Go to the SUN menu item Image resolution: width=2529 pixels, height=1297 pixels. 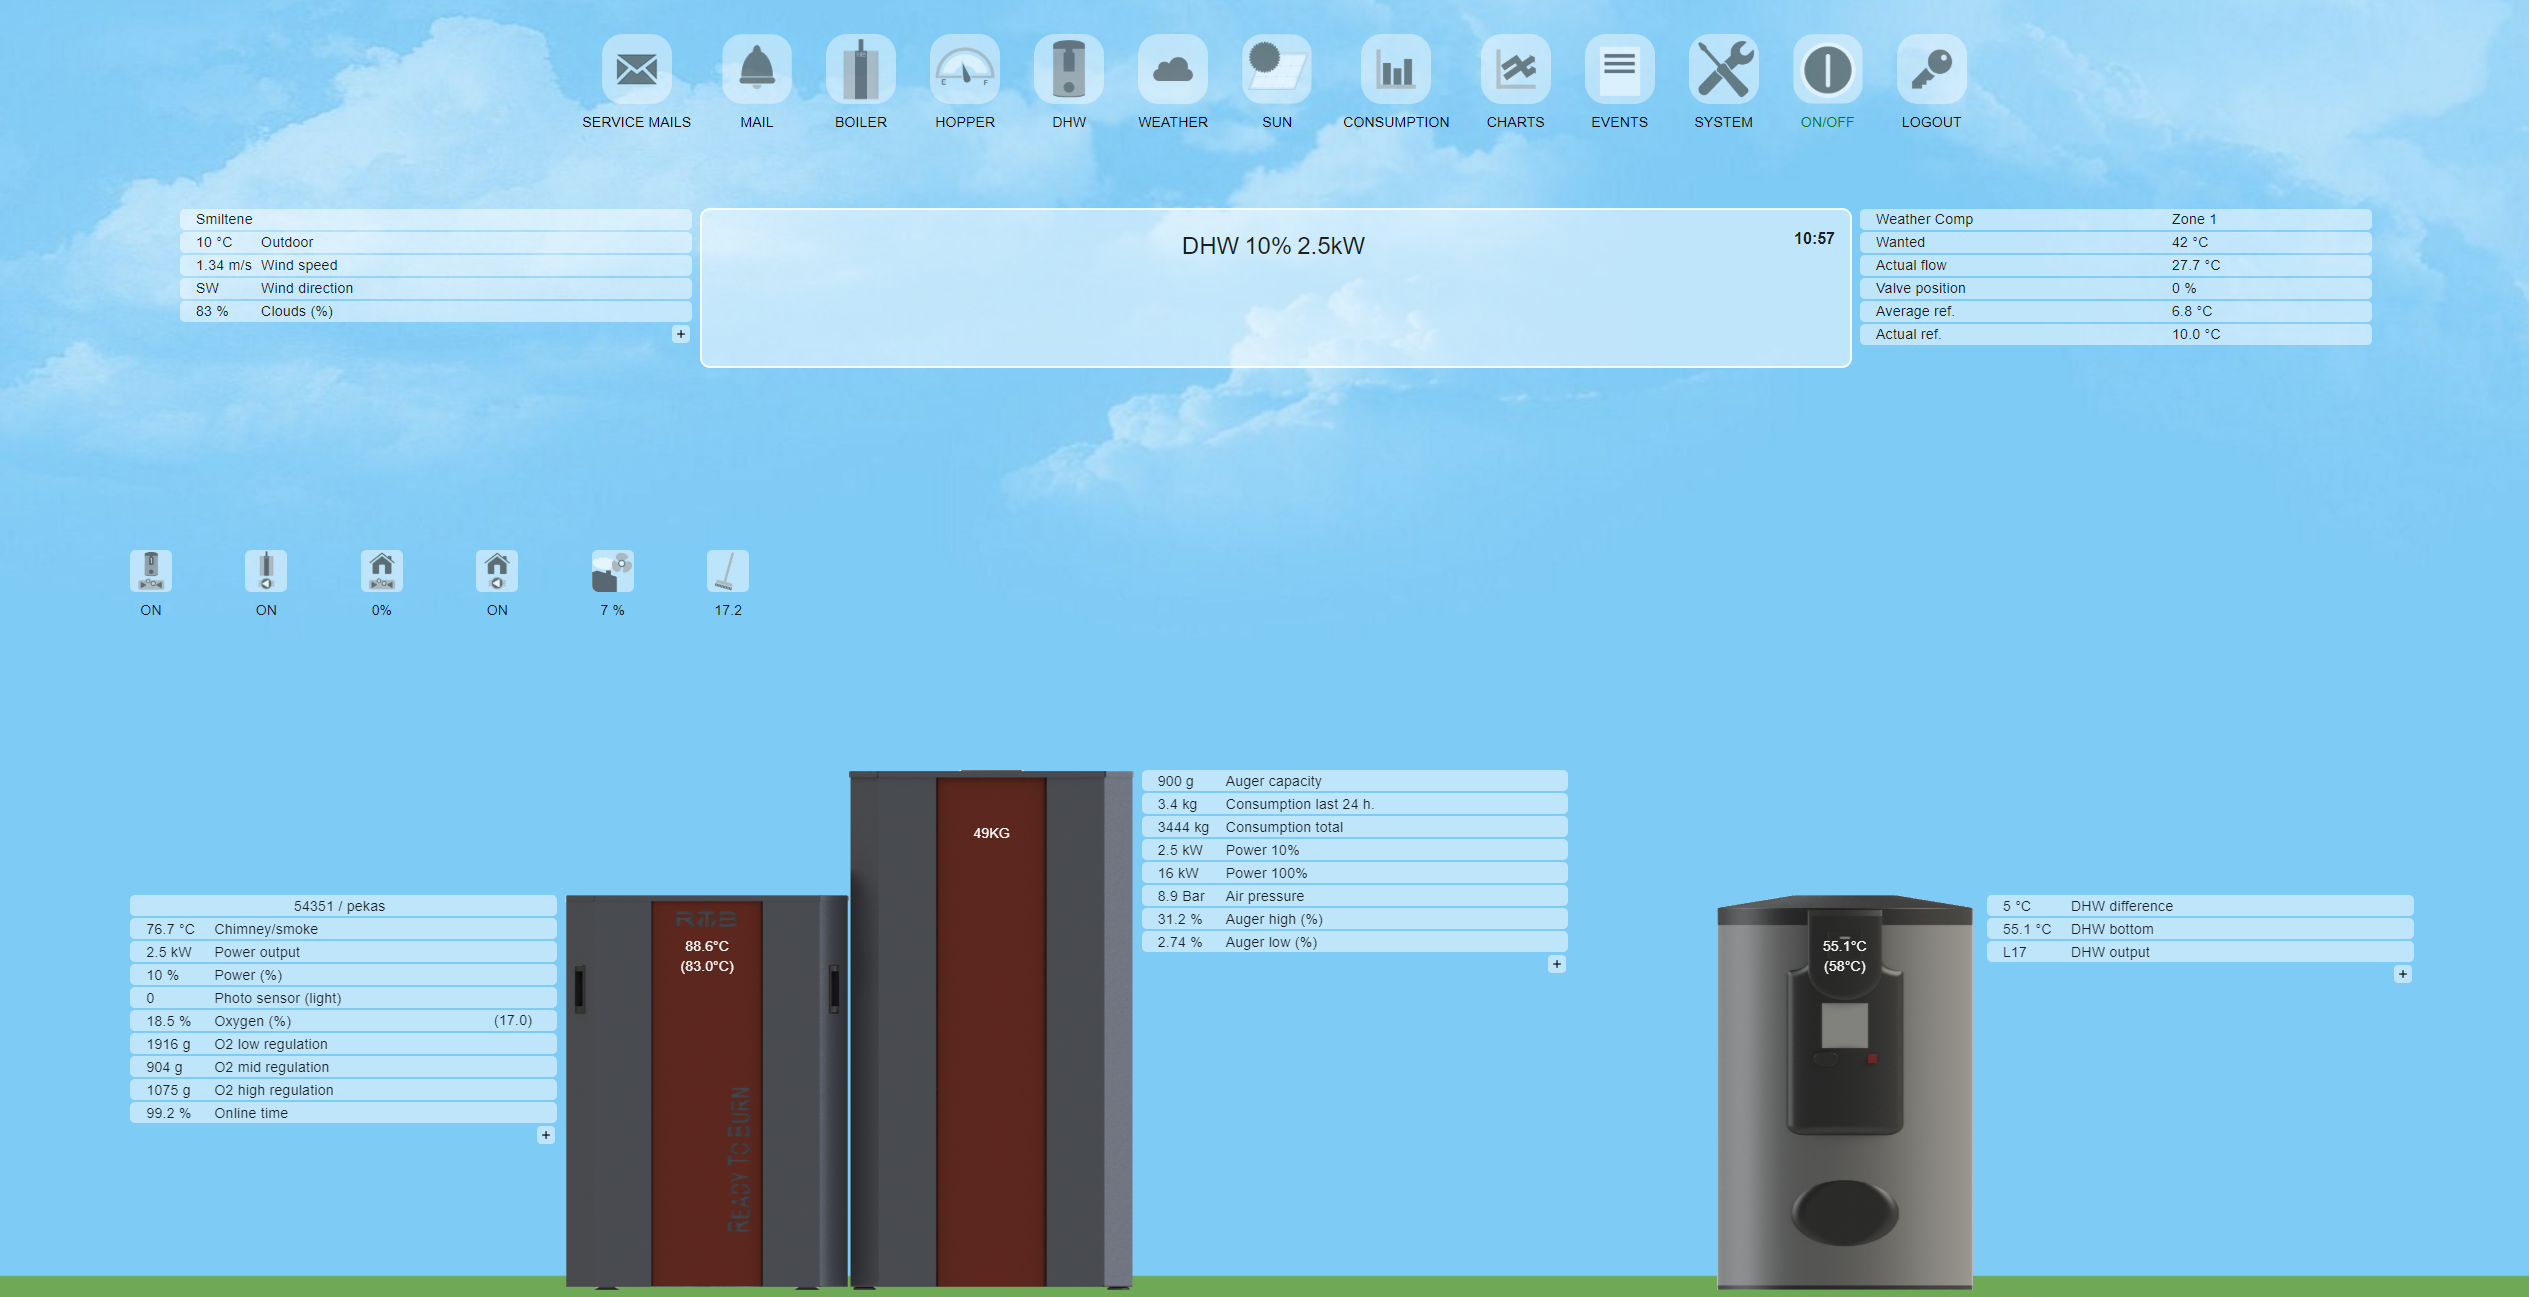tap(1276, 70)
